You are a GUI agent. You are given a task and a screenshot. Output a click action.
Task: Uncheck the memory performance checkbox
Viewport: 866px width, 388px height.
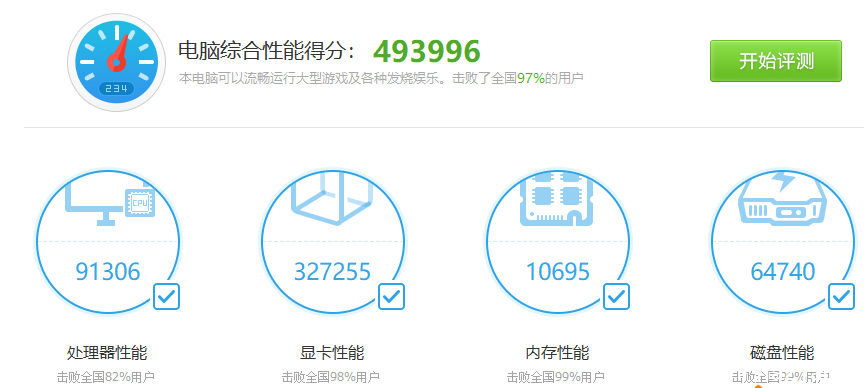[616, 297]
